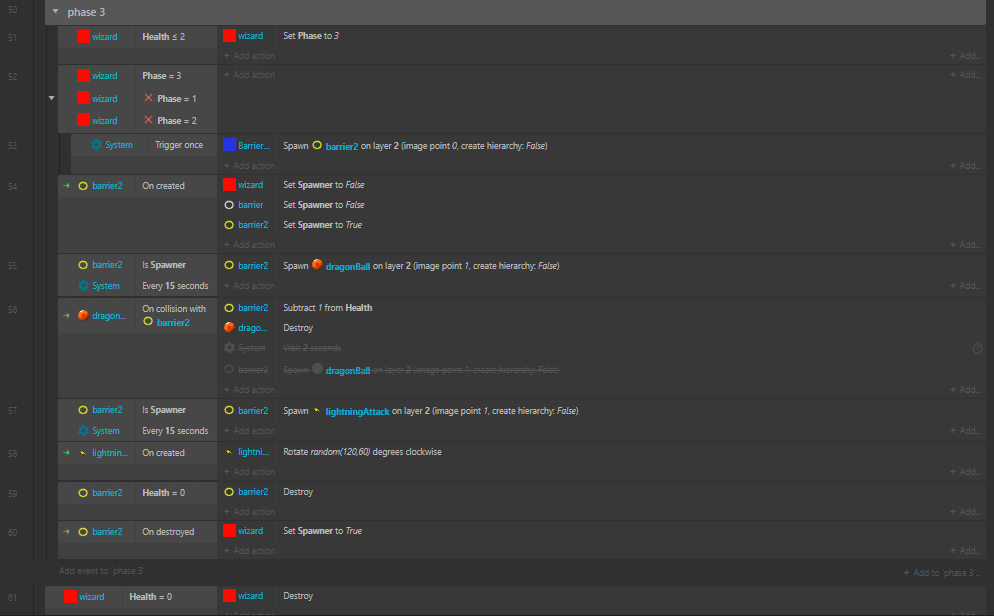Viewport: 994px width, 616px height.
Task: Select wizard Destroy action in event 61
Action: (298, 596)
